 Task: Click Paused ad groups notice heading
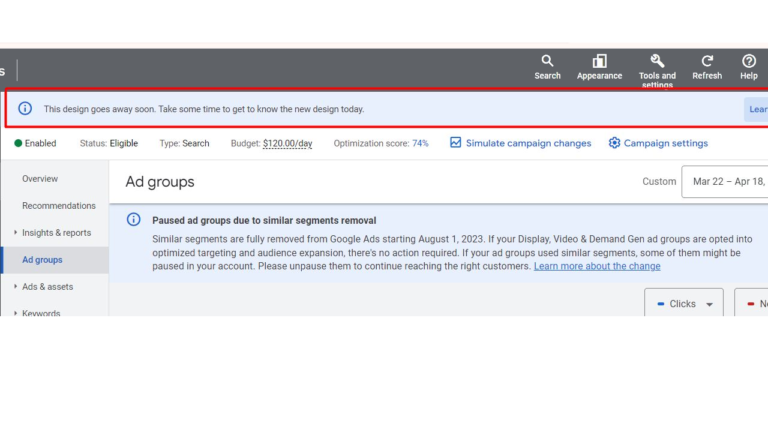coord(264,220)
